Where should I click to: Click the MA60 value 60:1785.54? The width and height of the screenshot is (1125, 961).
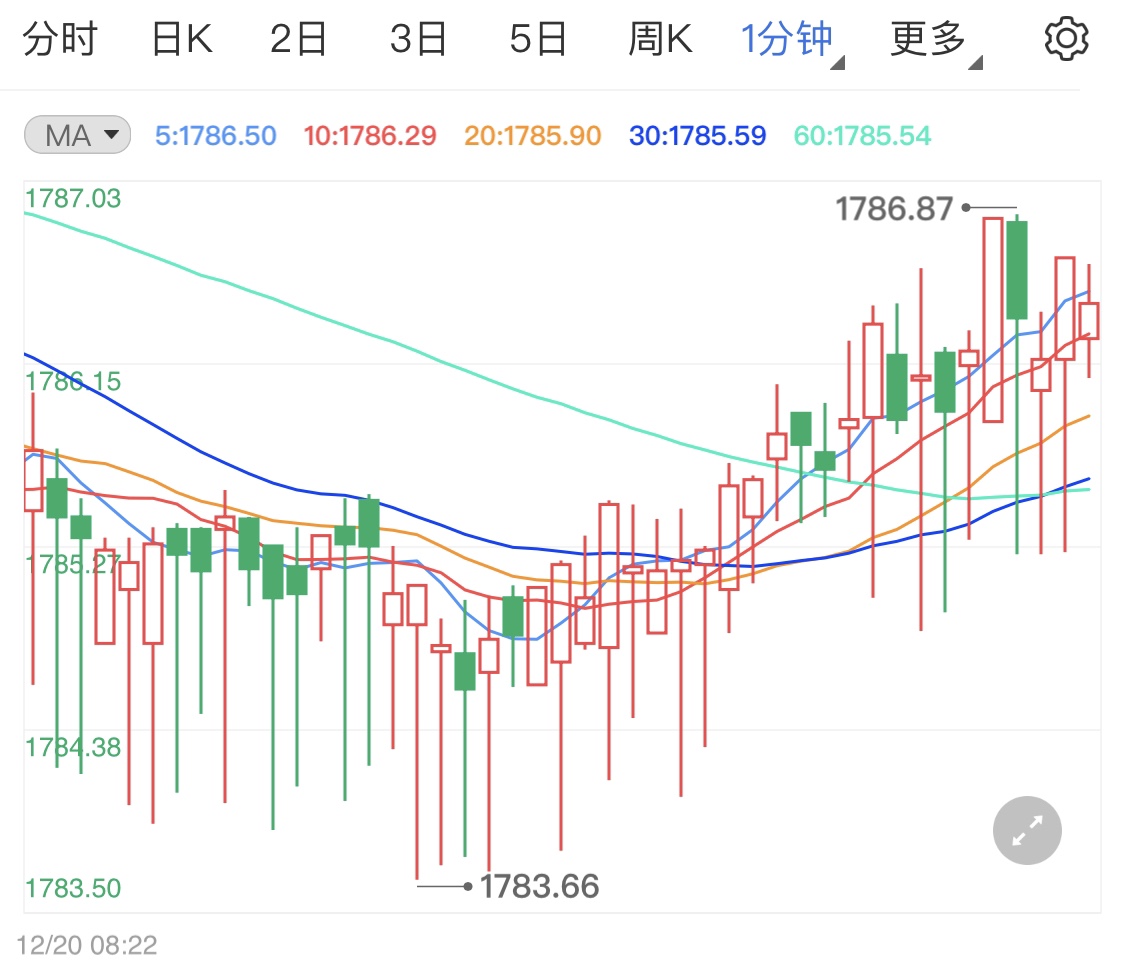tap(862, 136)
